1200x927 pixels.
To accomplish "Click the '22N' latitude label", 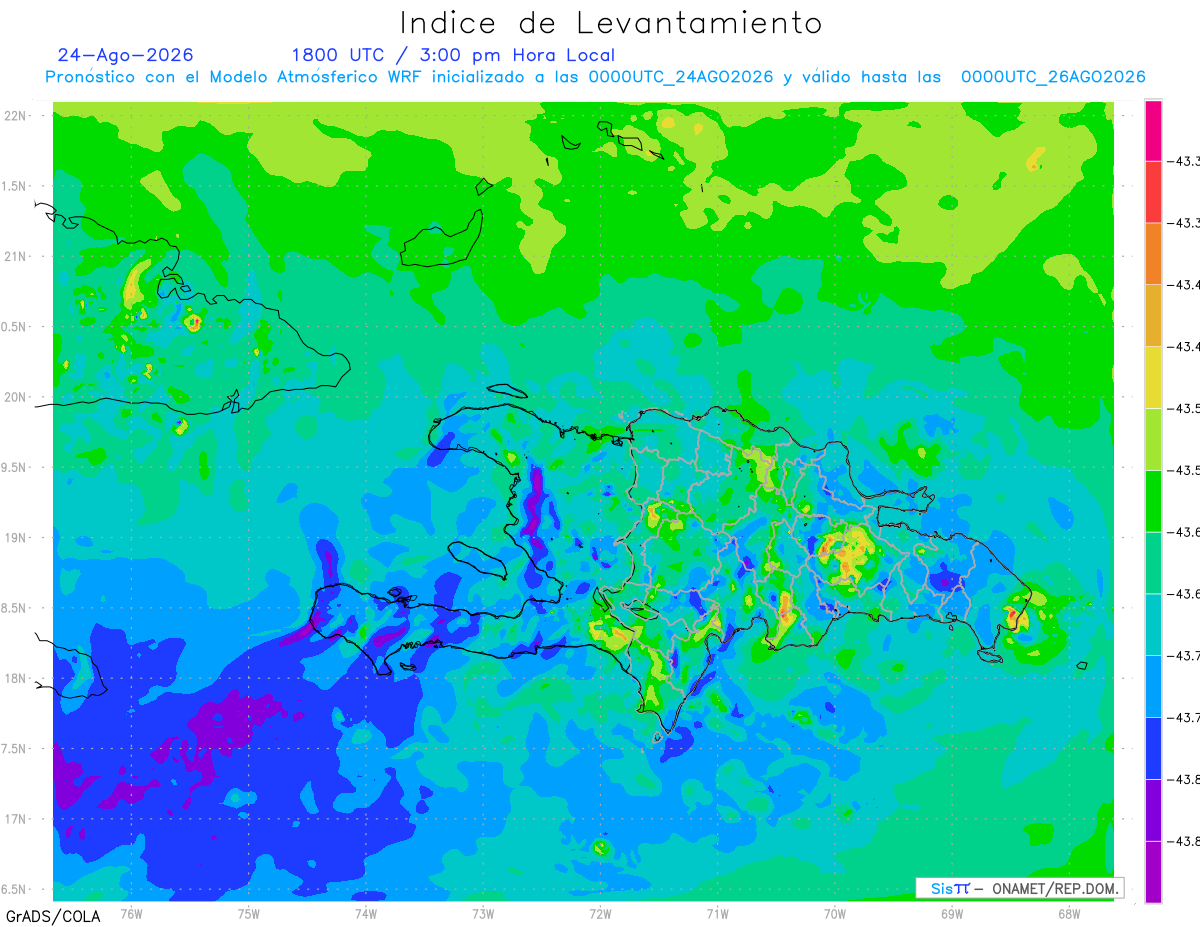I will [17, 116].
